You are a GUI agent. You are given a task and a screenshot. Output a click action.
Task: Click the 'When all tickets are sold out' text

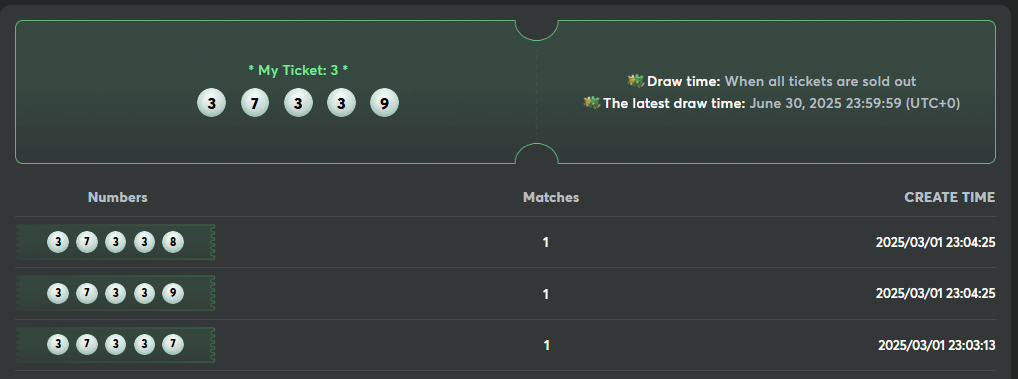coord(820,81)
